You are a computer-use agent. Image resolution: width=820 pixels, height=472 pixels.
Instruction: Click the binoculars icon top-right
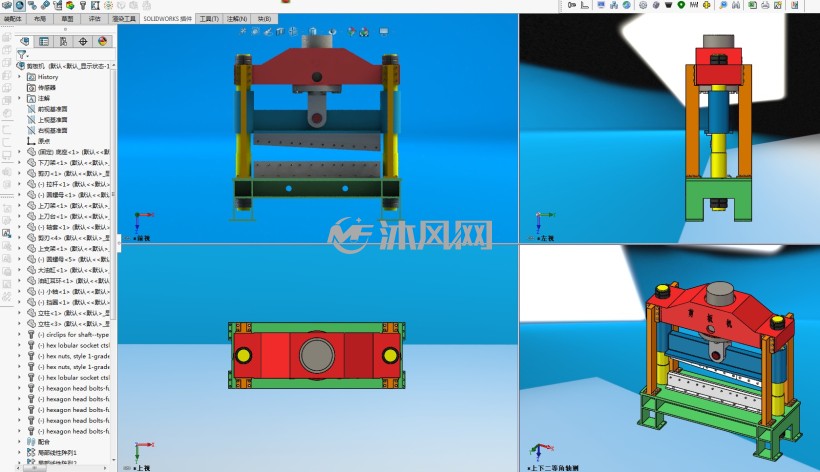[x=736, y=5]
